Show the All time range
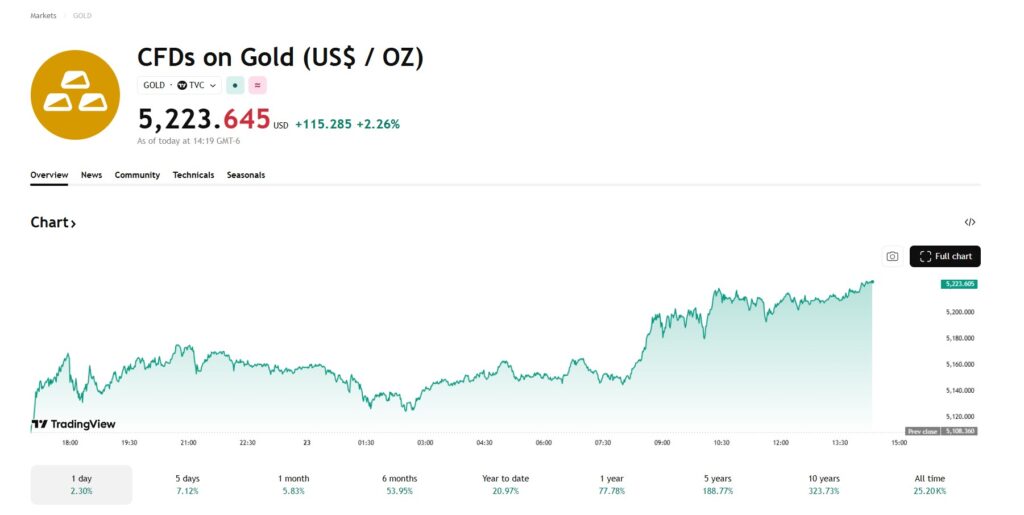The width and height of the screenshot is (1024, 515). click(x=929, y=484)
